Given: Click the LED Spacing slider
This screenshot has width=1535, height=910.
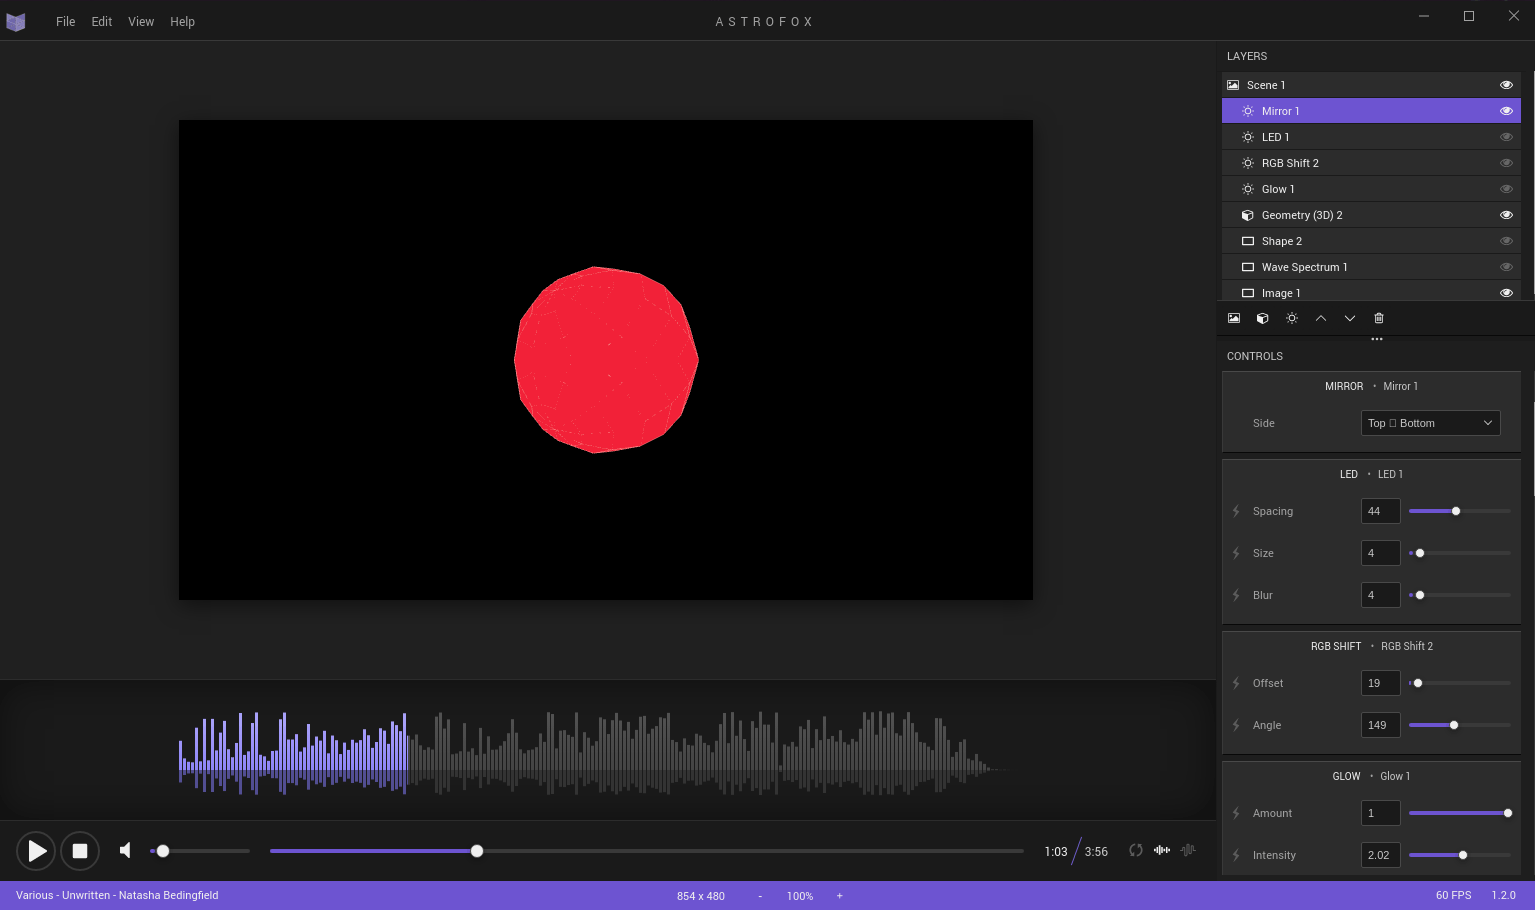Looking at the screenshot, I should pyautogui.click(x=1460, y=511).
